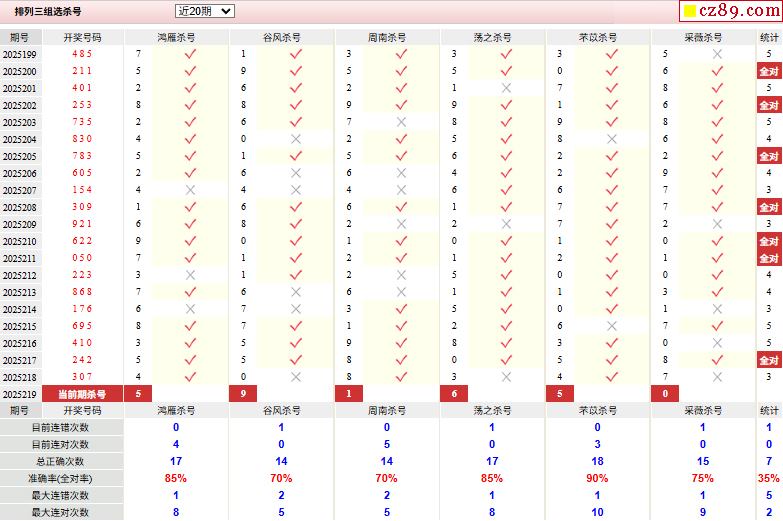Click the 目前连对次数 row label
The width and height of the screenshot is (783, 521).
(x=60, y=445)
